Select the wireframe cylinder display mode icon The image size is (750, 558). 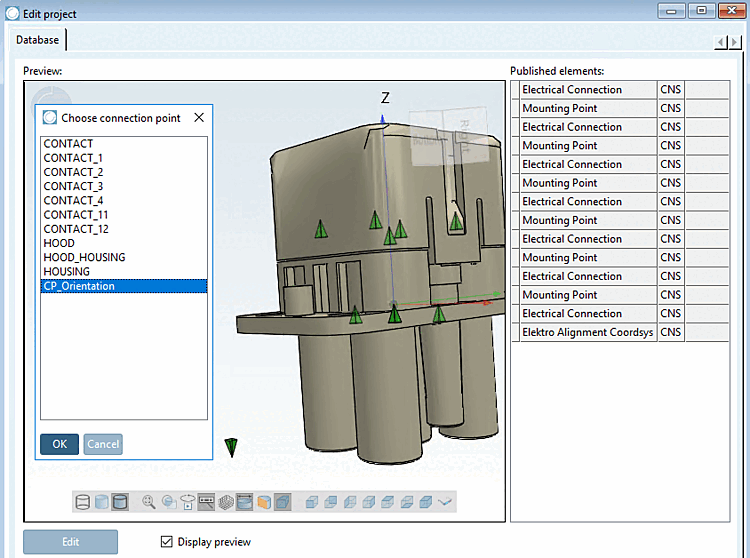coord(83,502)
